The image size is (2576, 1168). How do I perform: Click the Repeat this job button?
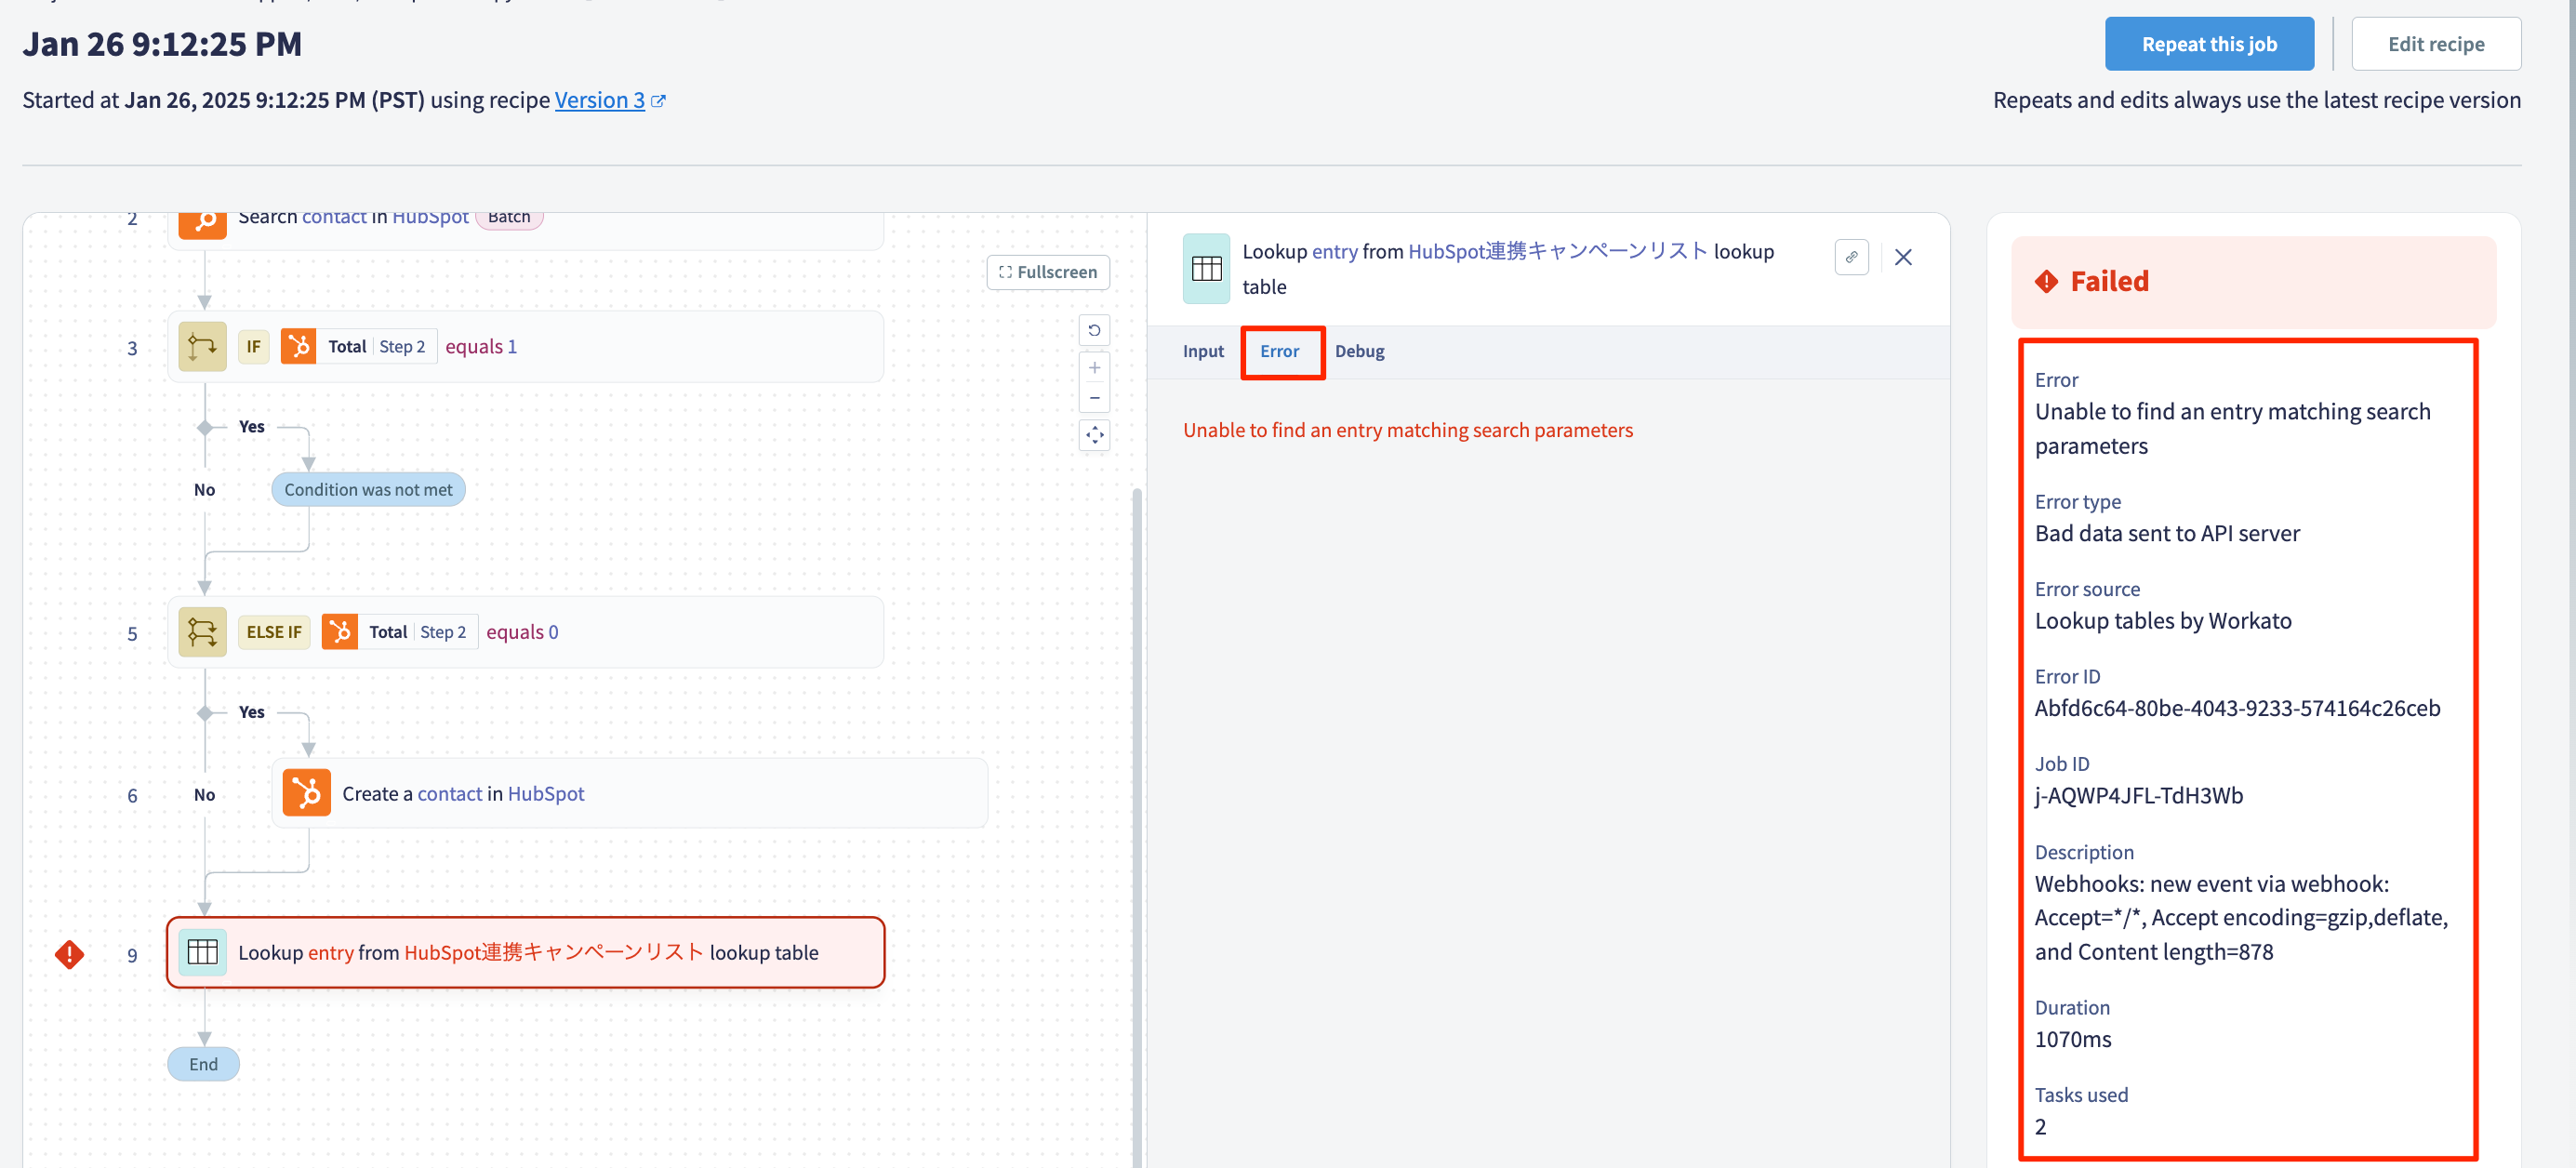pos(2208,44)
